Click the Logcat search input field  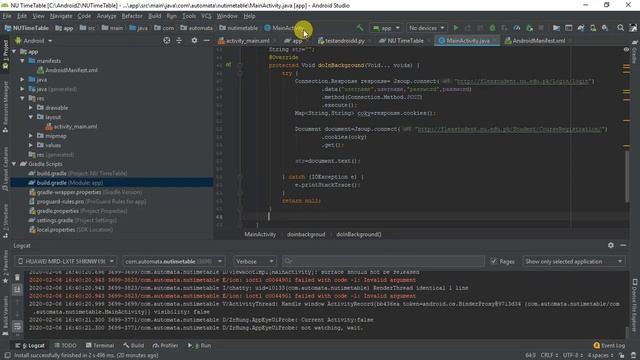[384, 261]
